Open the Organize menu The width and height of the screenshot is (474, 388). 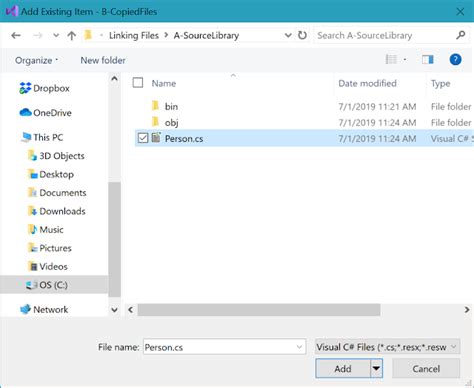click(x=36, y=60)
